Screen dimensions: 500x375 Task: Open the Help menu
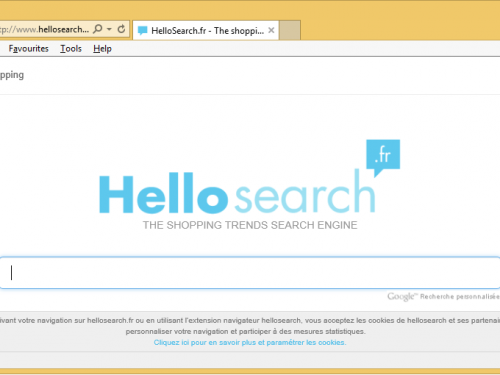(x=102, y=49)
